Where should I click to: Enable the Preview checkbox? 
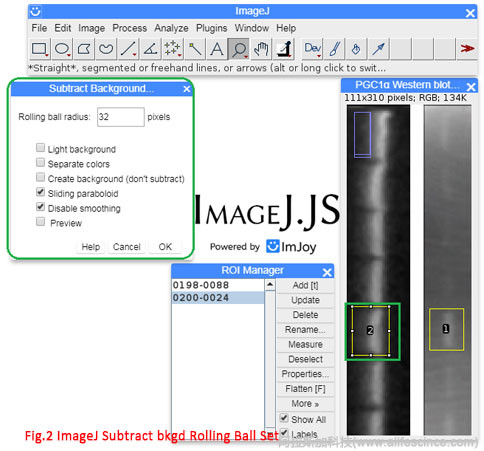pos(40,221)
